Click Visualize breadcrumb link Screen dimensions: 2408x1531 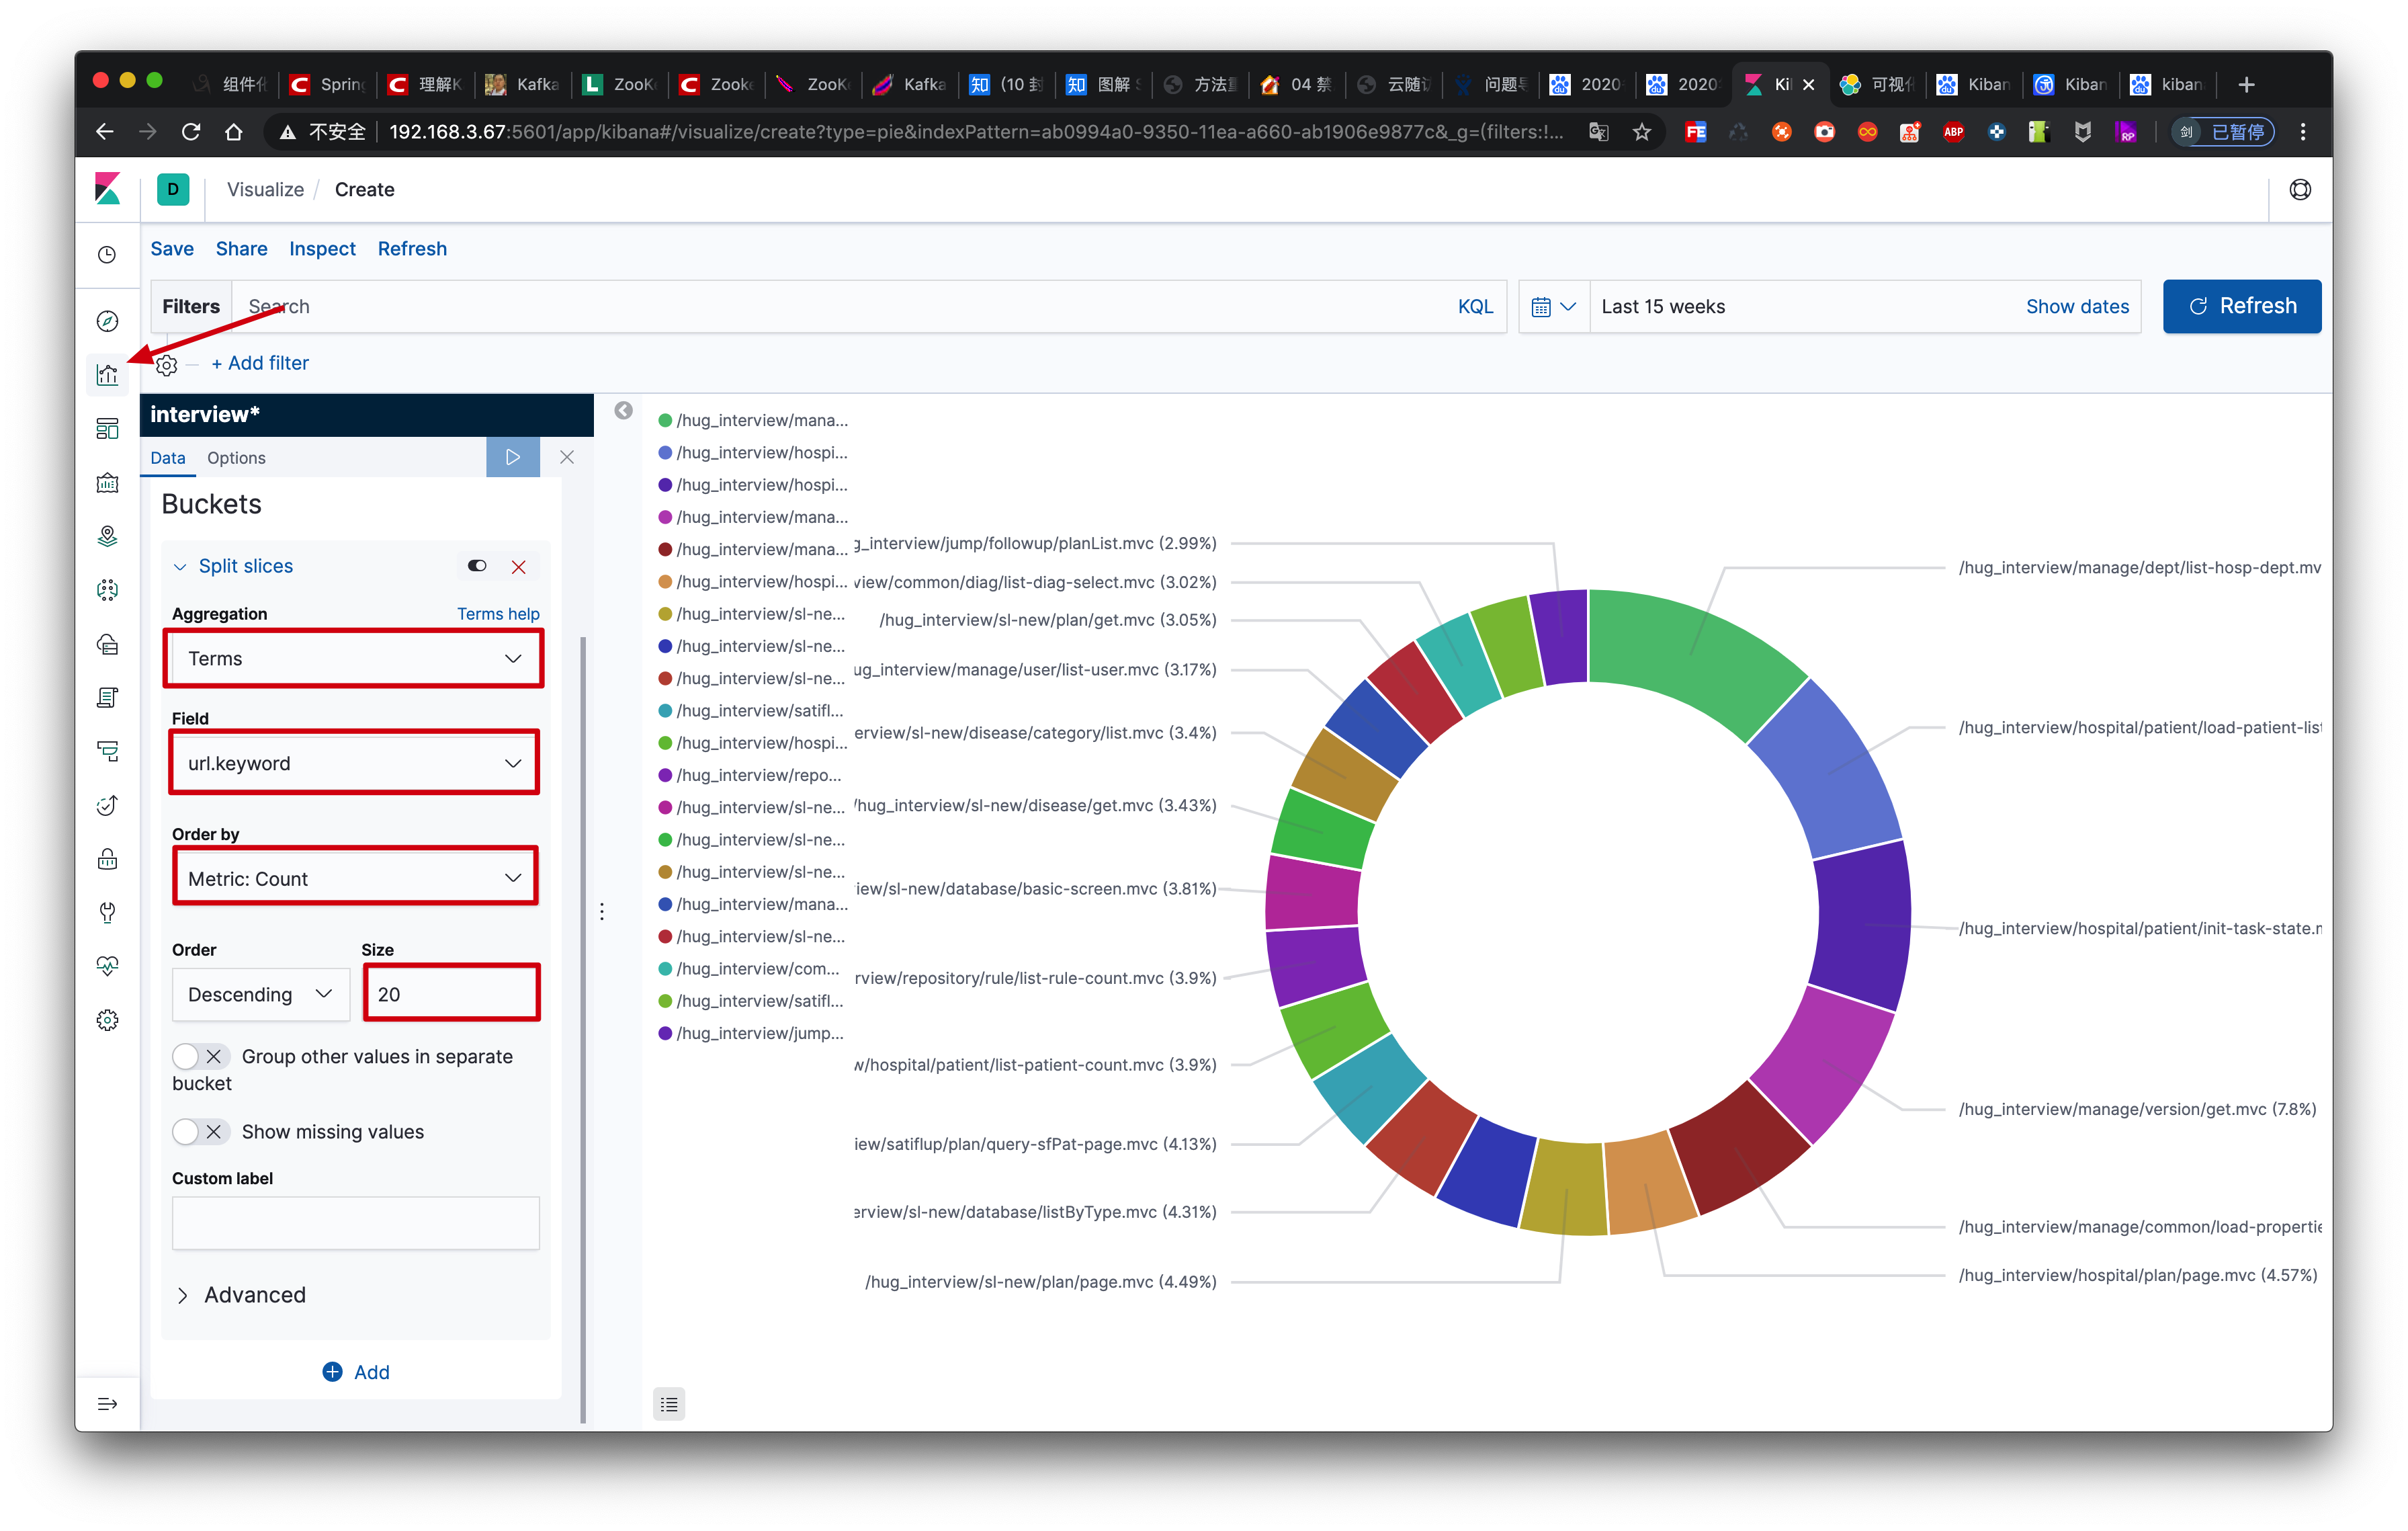click(265, 190)
